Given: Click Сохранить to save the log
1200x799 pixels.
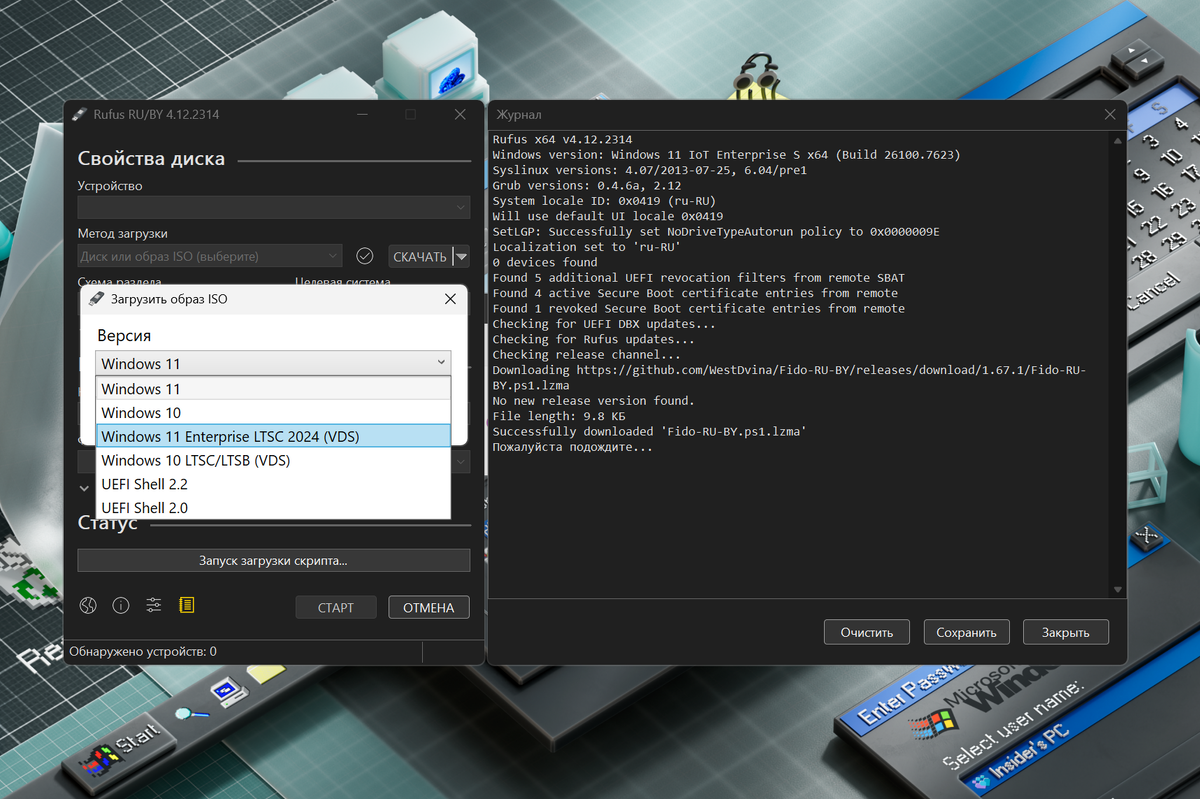Looking at the screenshot, I should tap(967, 632).
